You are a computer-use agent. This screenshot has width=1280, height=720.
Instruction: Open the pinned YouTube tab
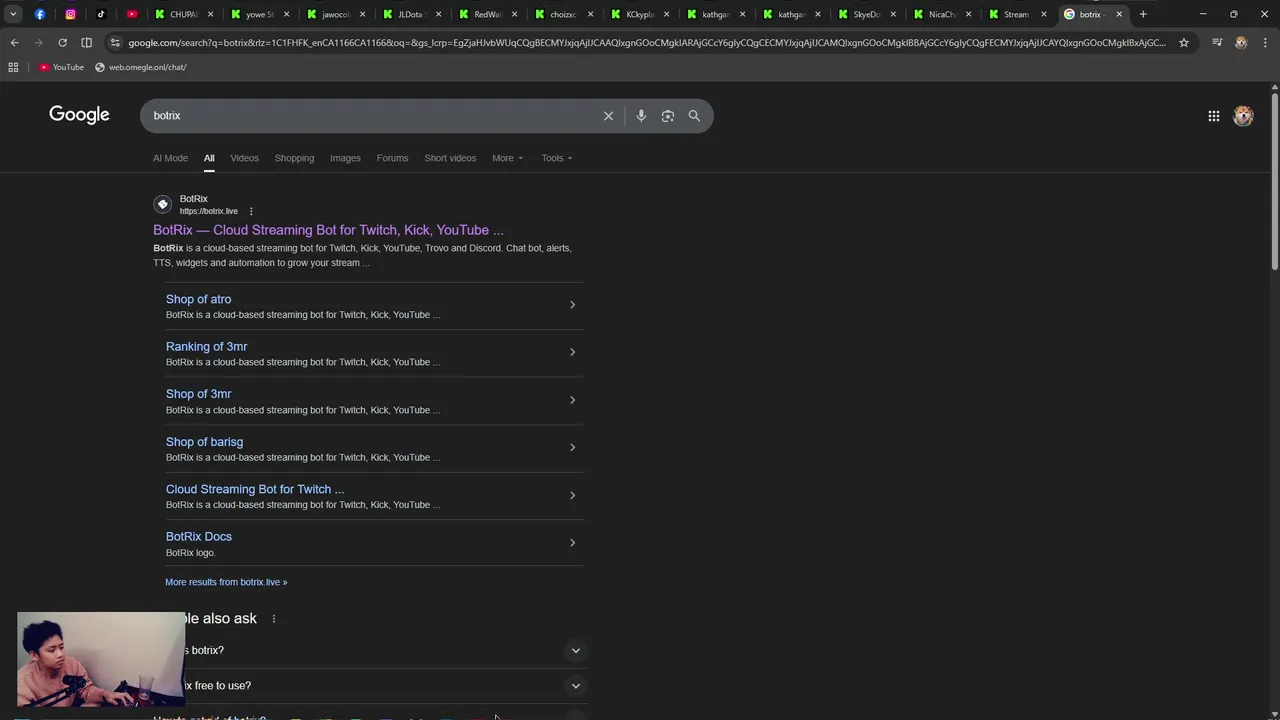point(132,14)
